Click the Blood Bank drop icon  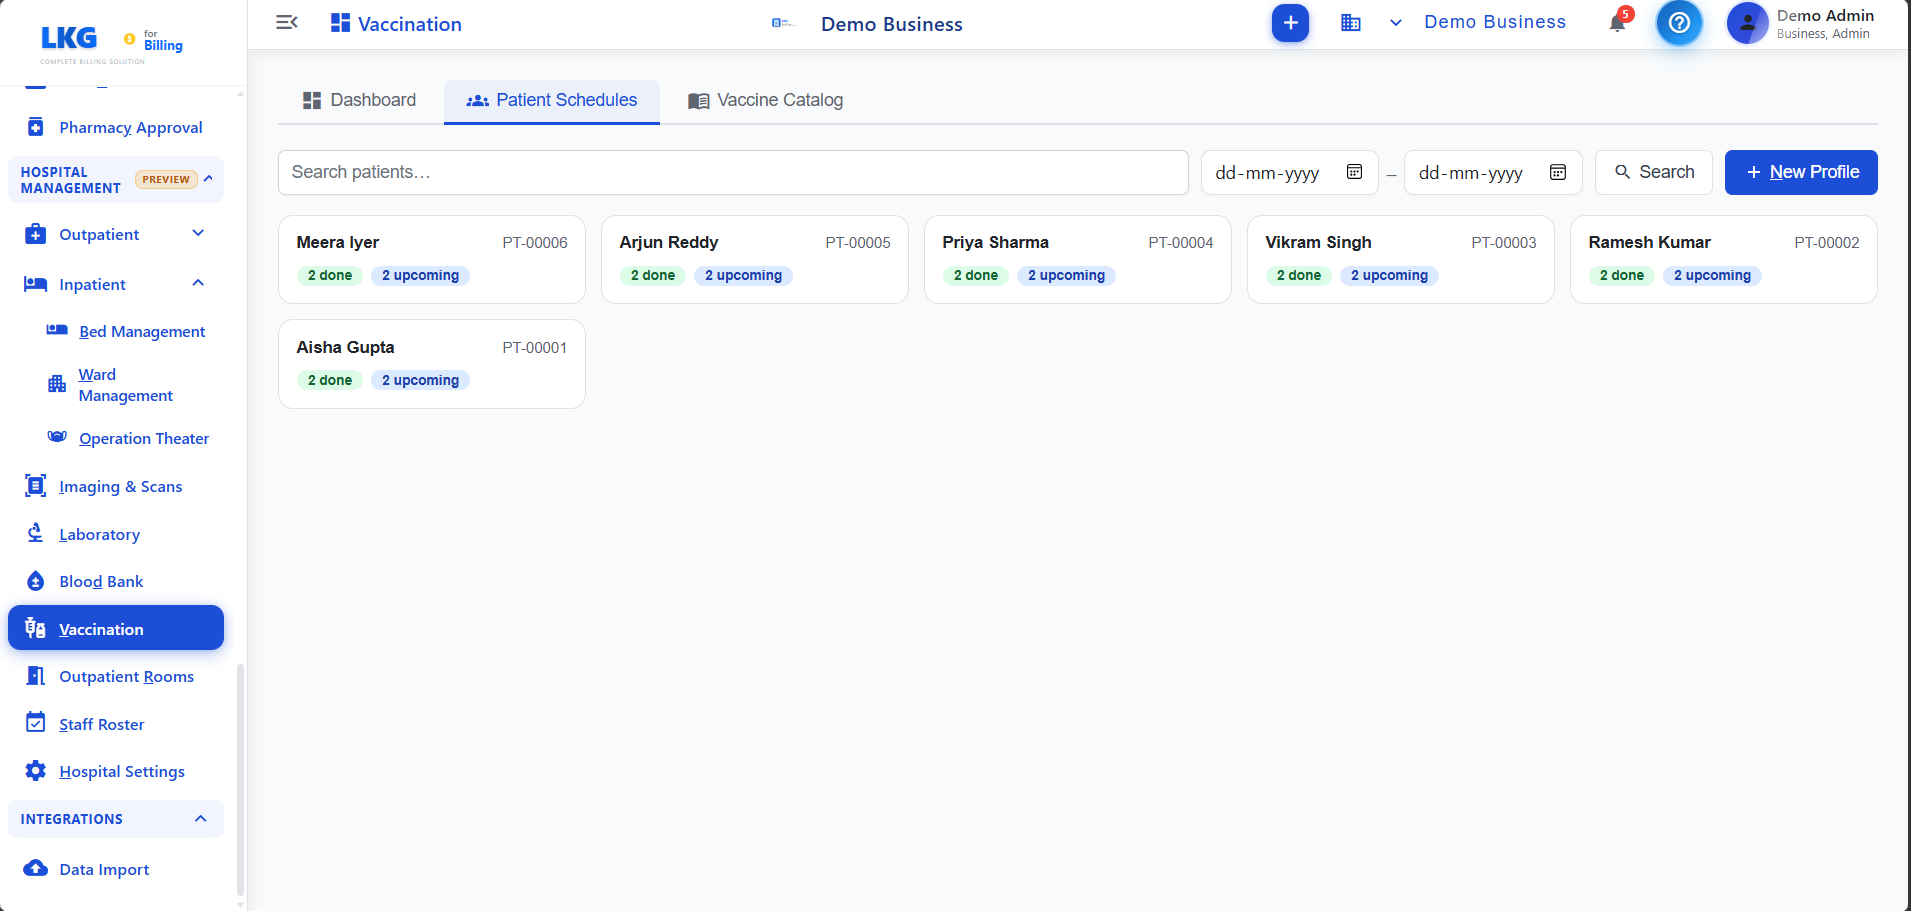tap(36, 581)
